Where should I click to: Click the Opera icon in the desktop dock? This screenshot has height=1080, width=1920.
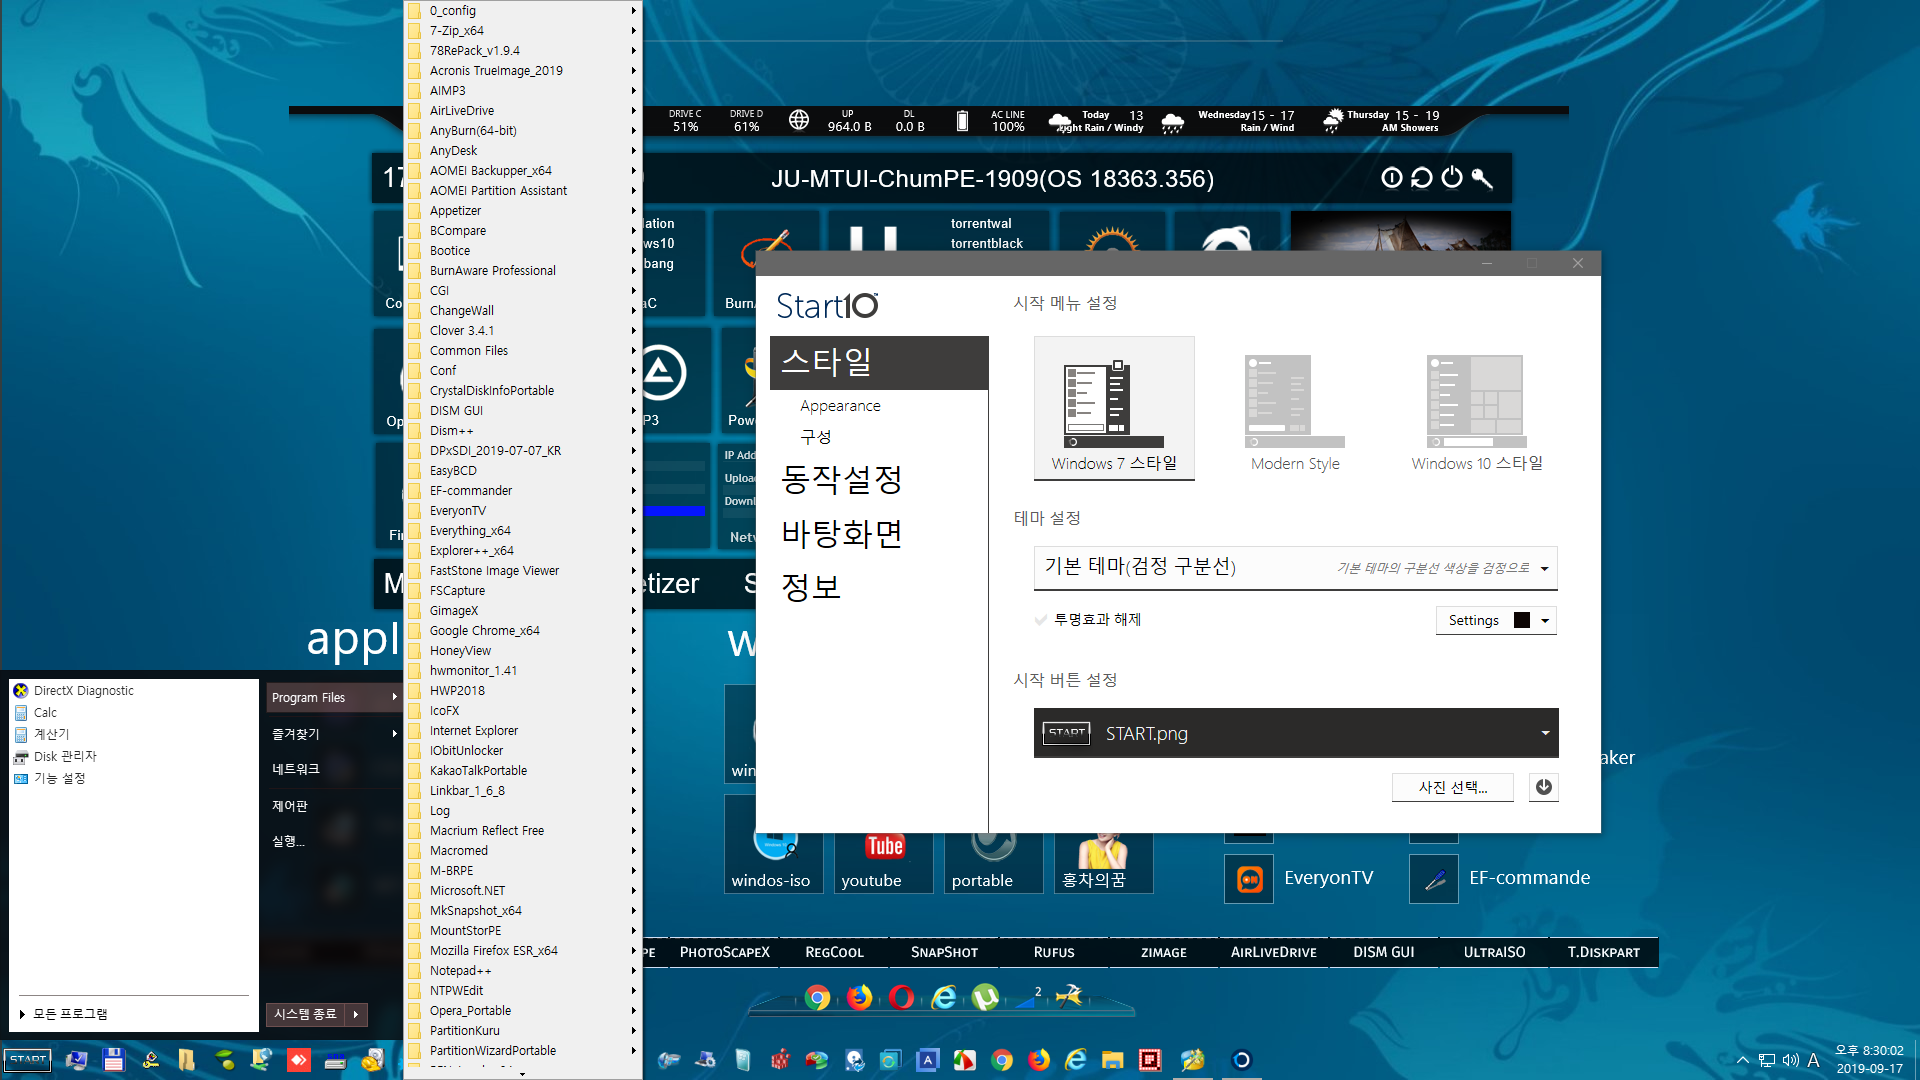pos(901,998)
